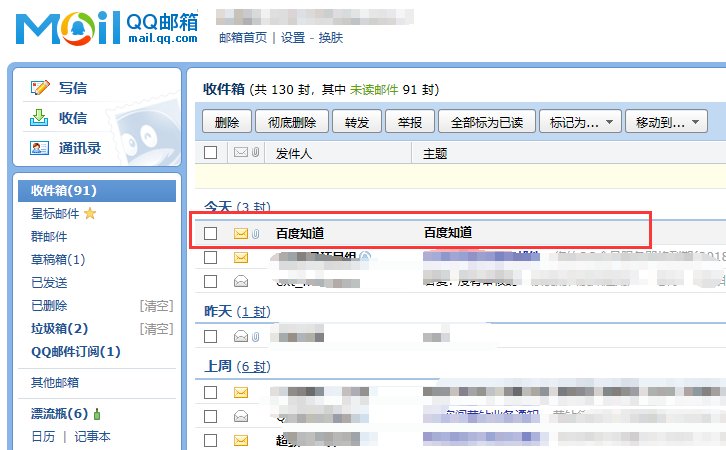Collapse the 昨天 (1 封) group
Viewport: 726px width, 450px height.
(237, 312)
